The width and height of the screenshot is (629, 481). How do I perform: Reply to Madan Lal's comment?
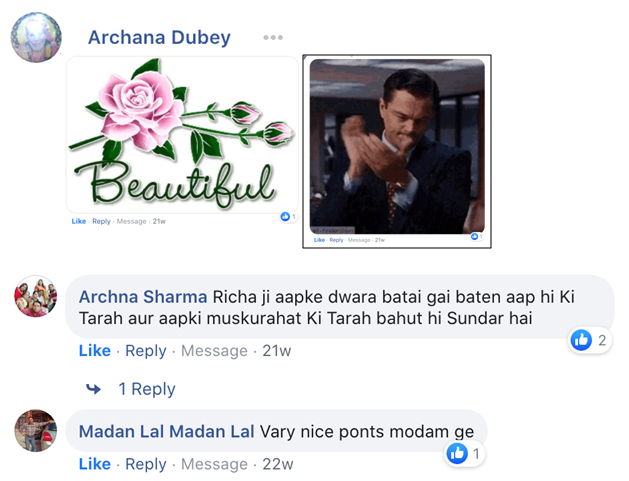[146, 464]
